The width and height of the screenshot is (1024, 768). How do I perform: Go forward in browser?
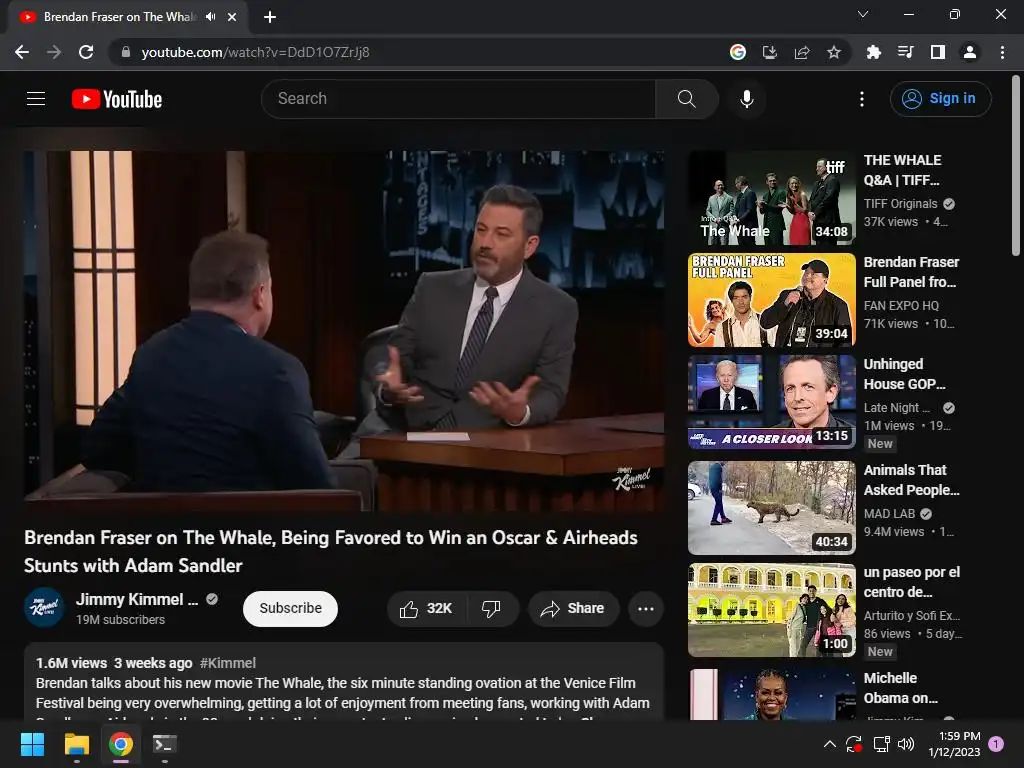pos(54,52)
